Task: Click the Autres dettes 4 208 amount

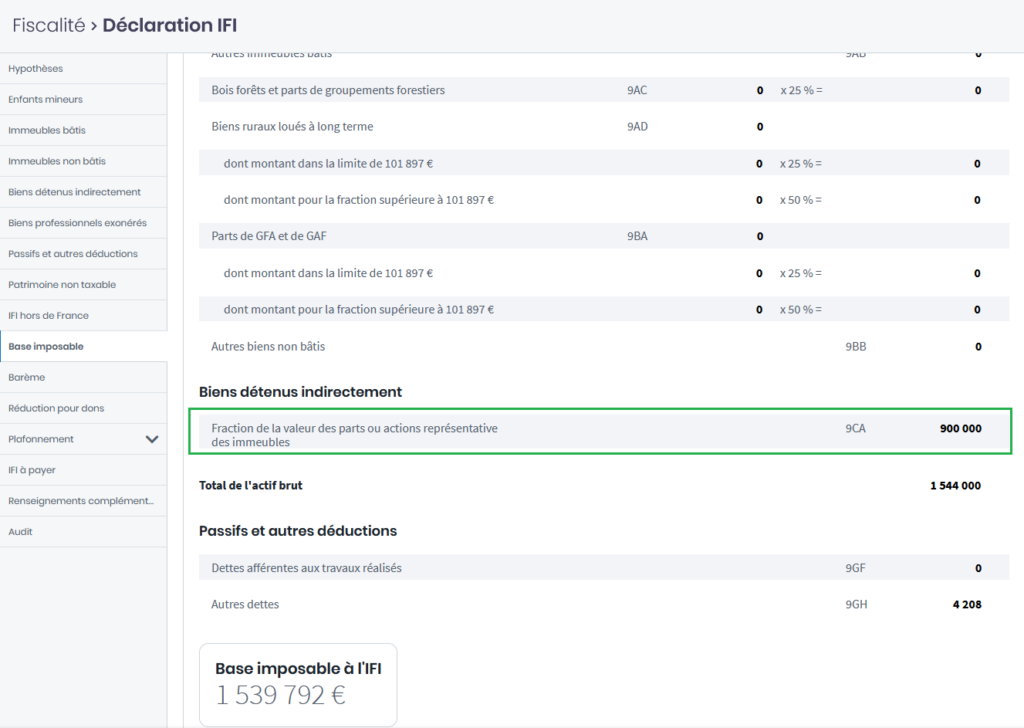Action: tap(966, 605)
